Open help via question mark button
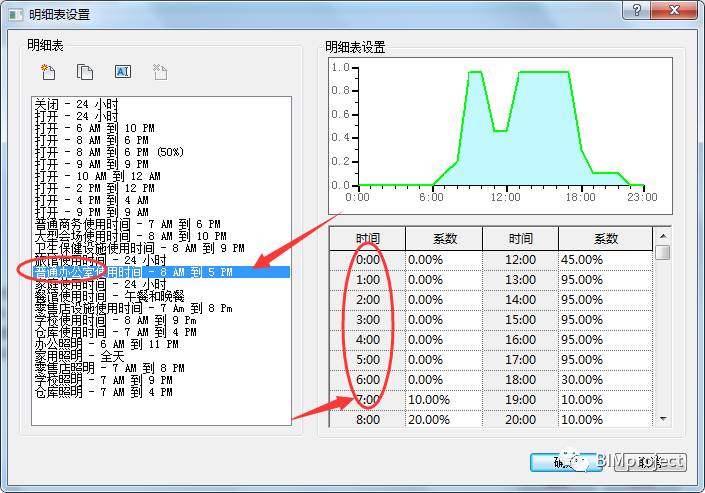This screenshot has width=705, height=493. pos(637,10)
